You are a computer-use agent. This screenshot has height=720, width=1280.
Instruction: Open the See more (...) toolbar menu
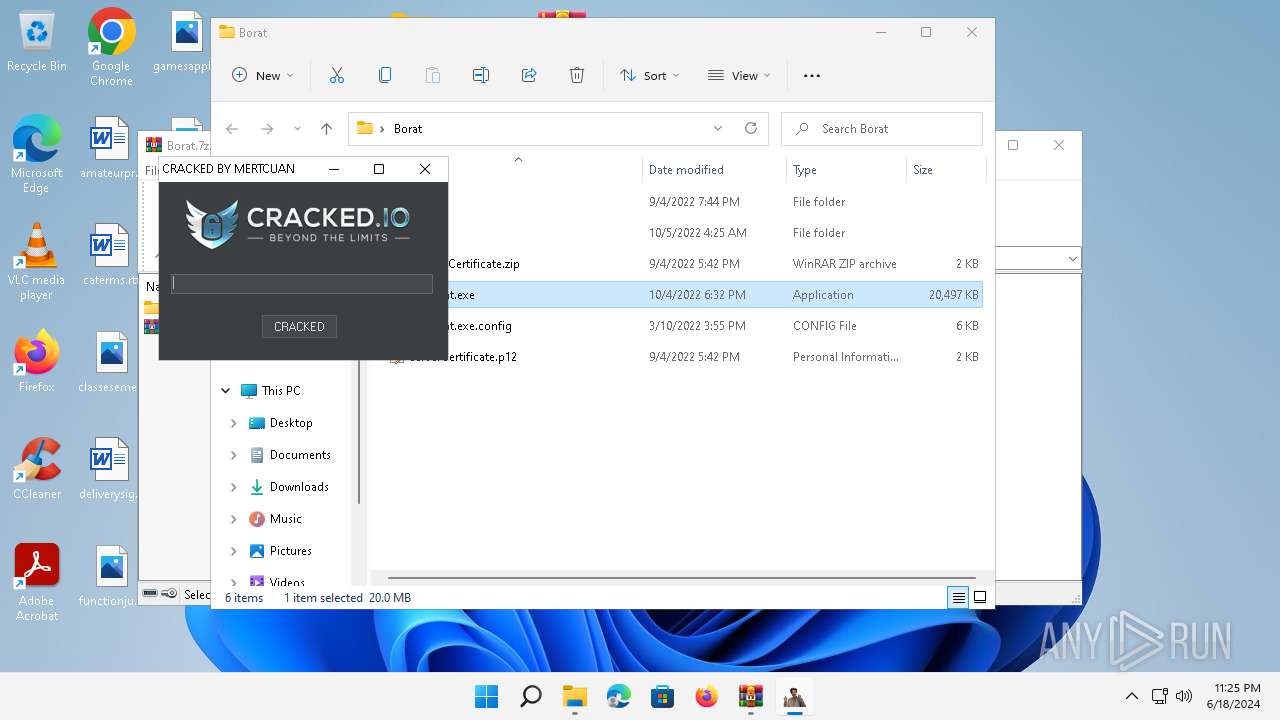click(812, 76)
